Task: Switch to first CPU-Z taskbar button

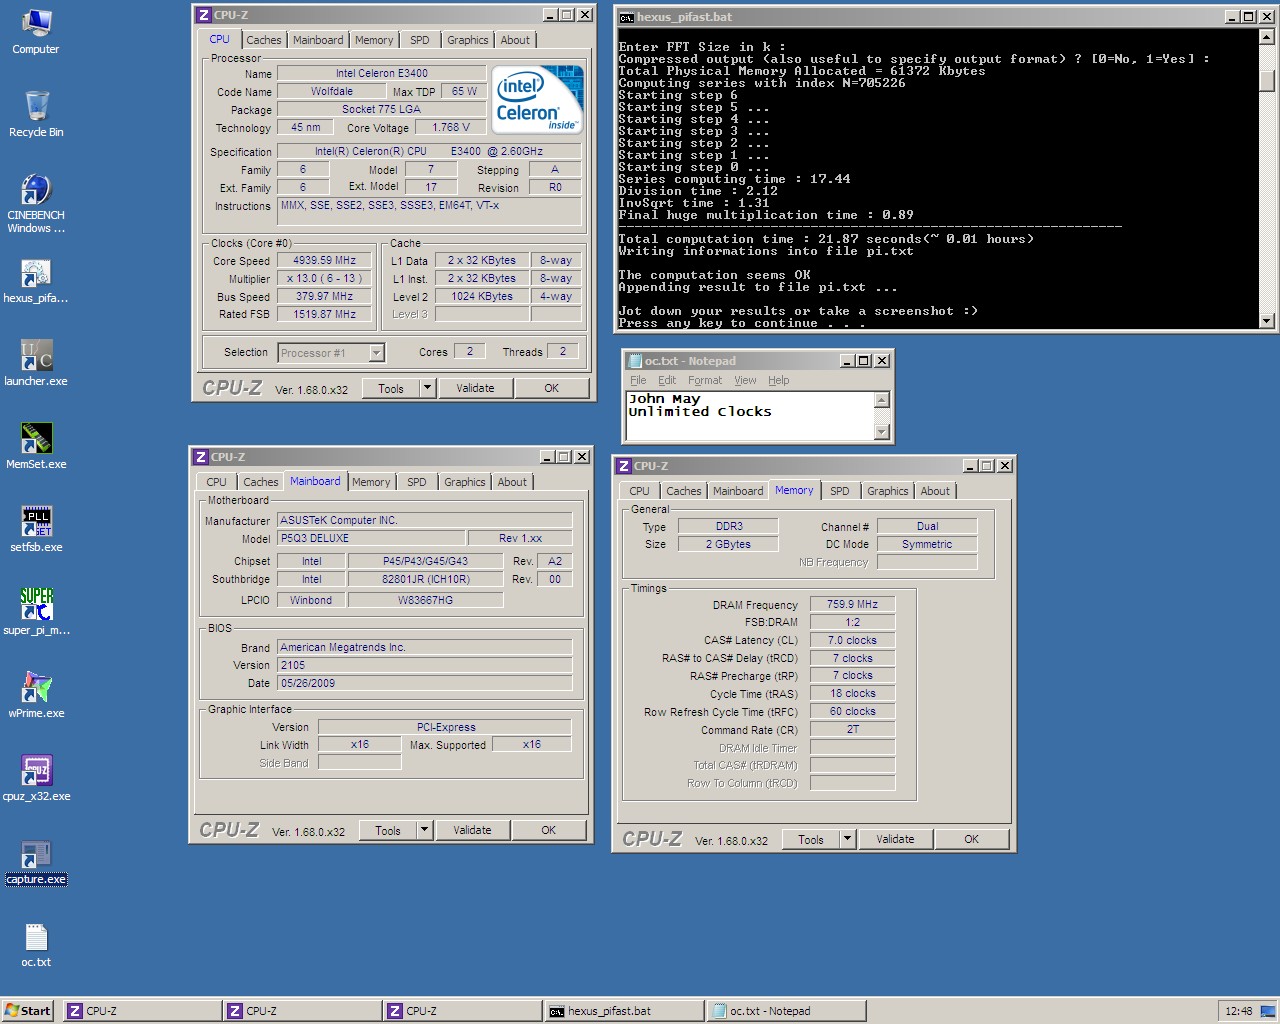Action: [142, 1011]
